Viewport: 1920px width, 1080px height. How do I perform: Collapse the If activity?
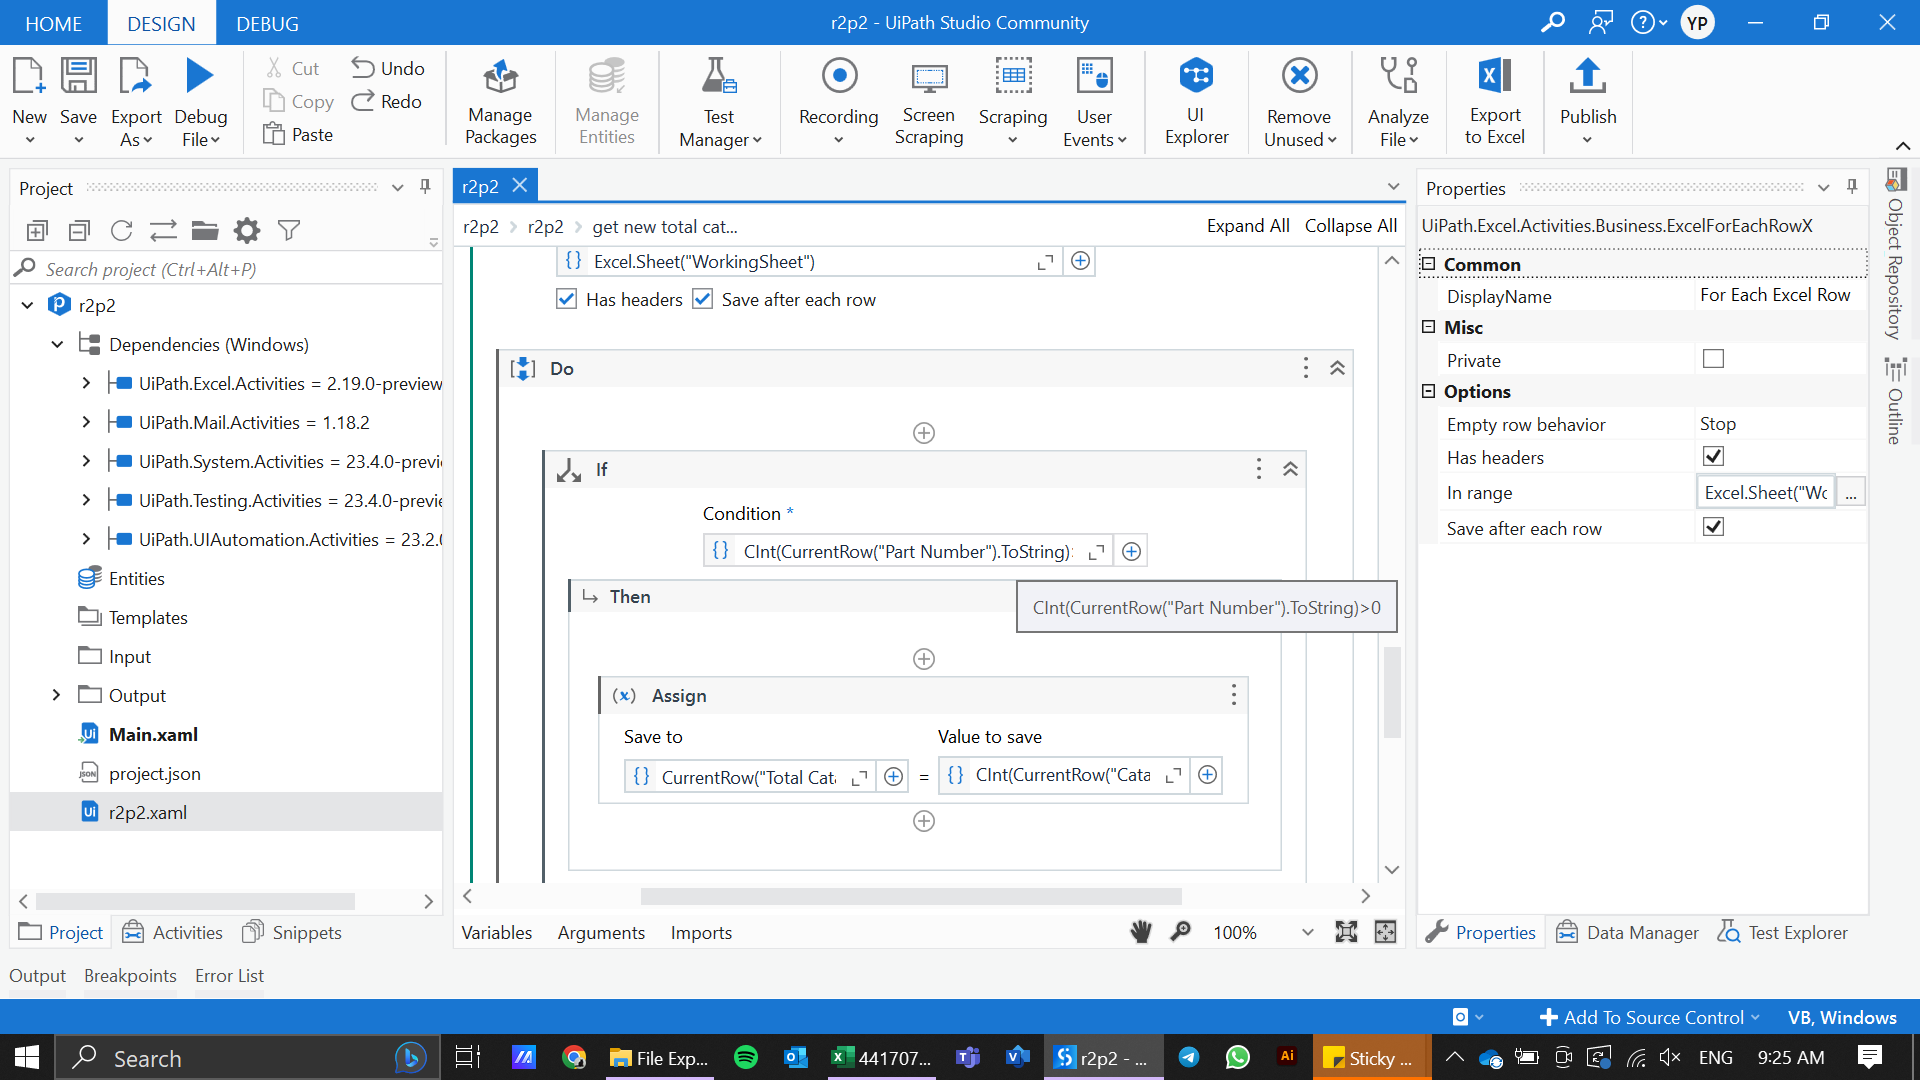click(x=1290, y=469)
